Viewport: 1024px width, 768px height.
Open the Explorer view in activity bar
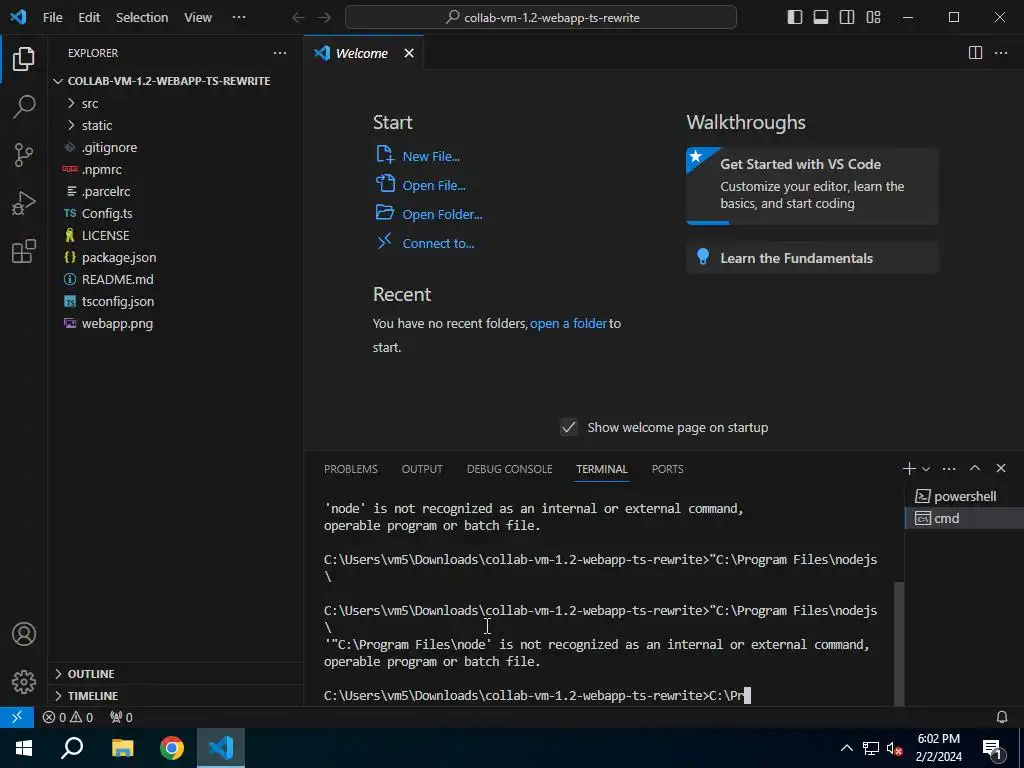pyautogui.click(x=24, y=59)
